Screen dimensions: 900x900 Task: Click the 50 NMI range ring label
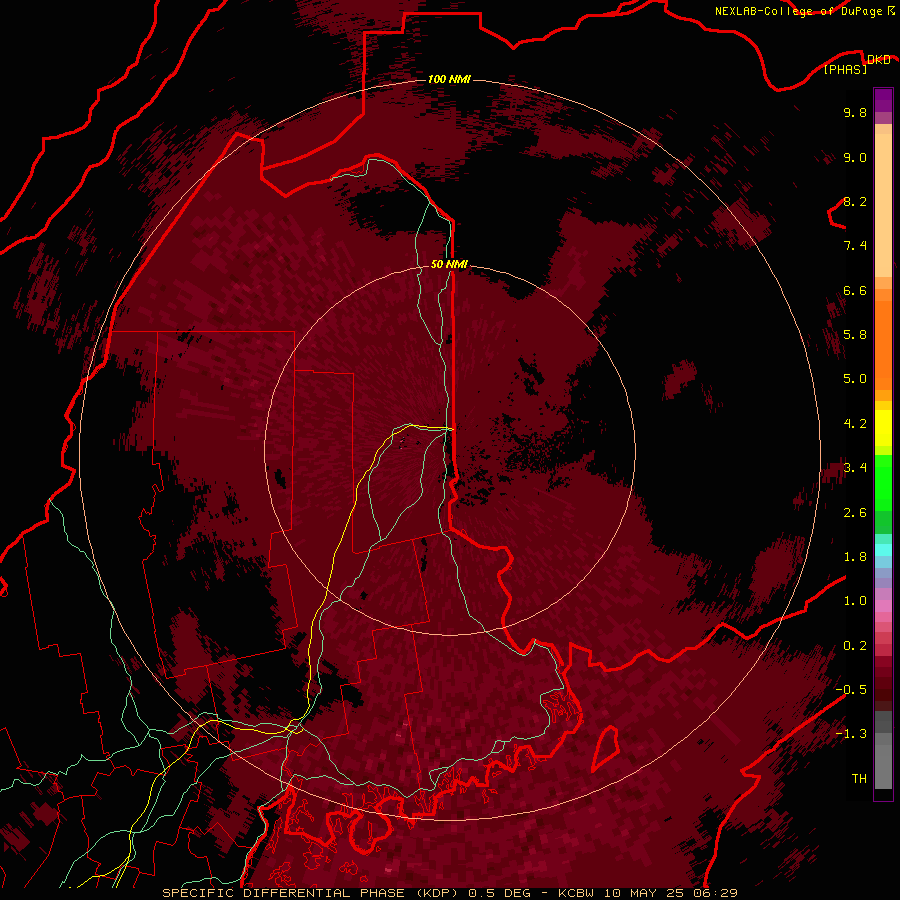[449, 264]
